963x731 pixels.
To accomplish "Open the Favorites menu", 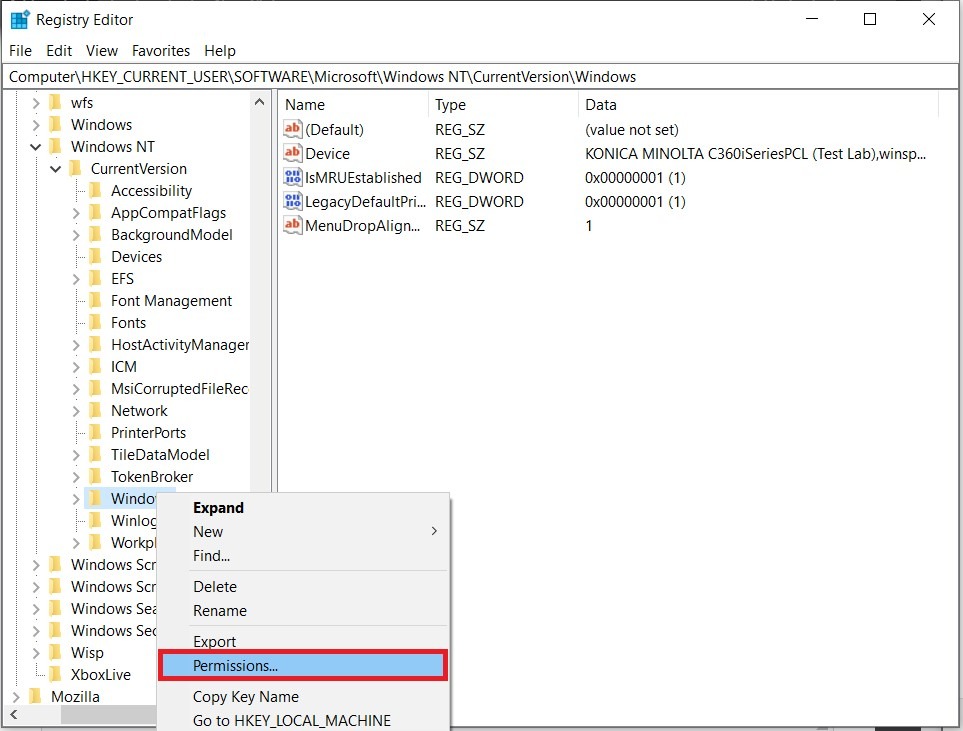I will click(x=160, y=50).
